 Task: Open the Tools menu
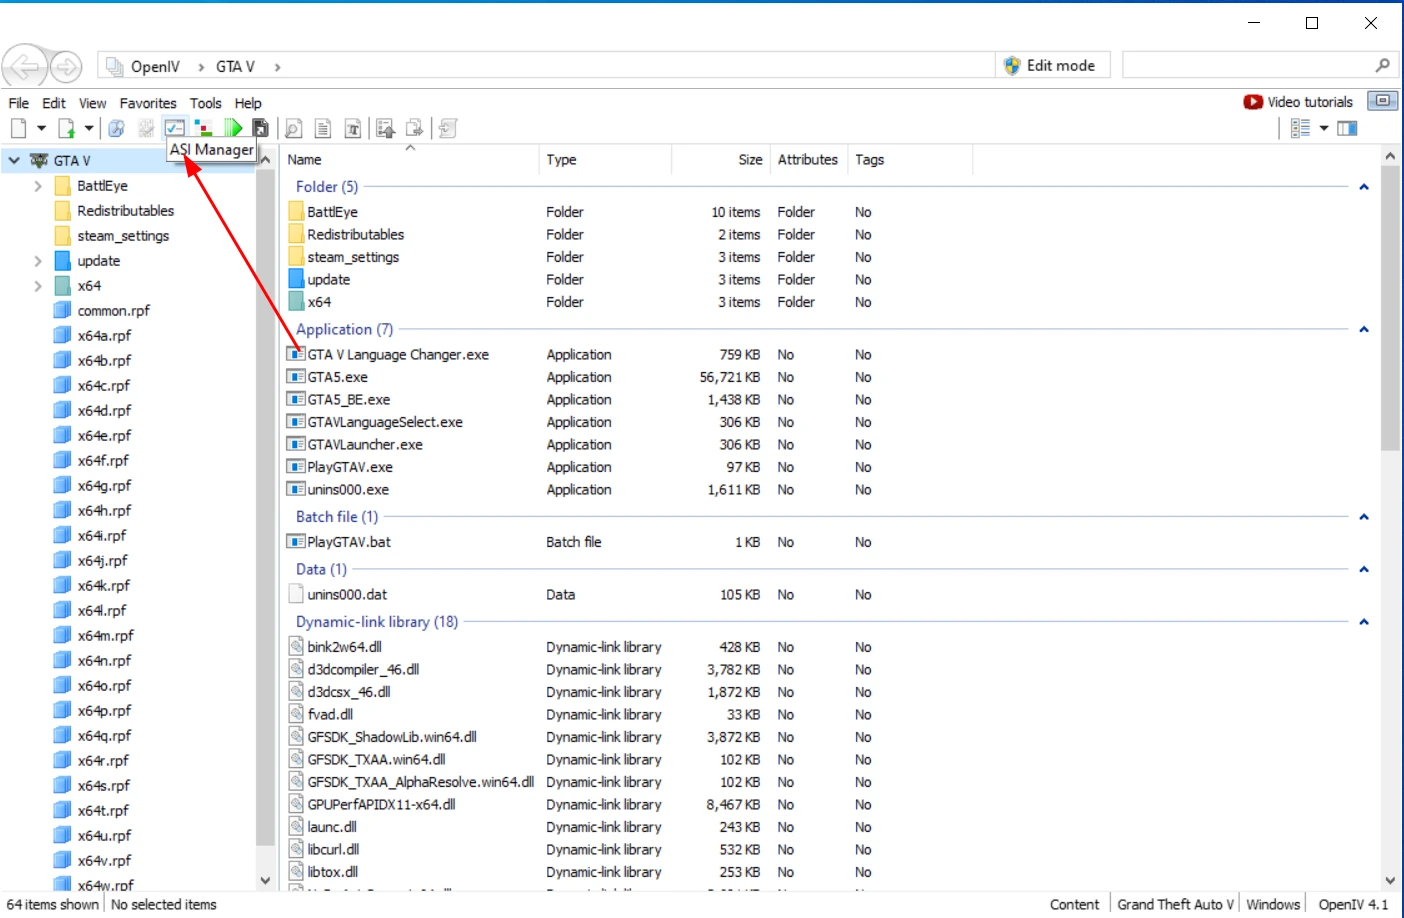pos(206,103)
